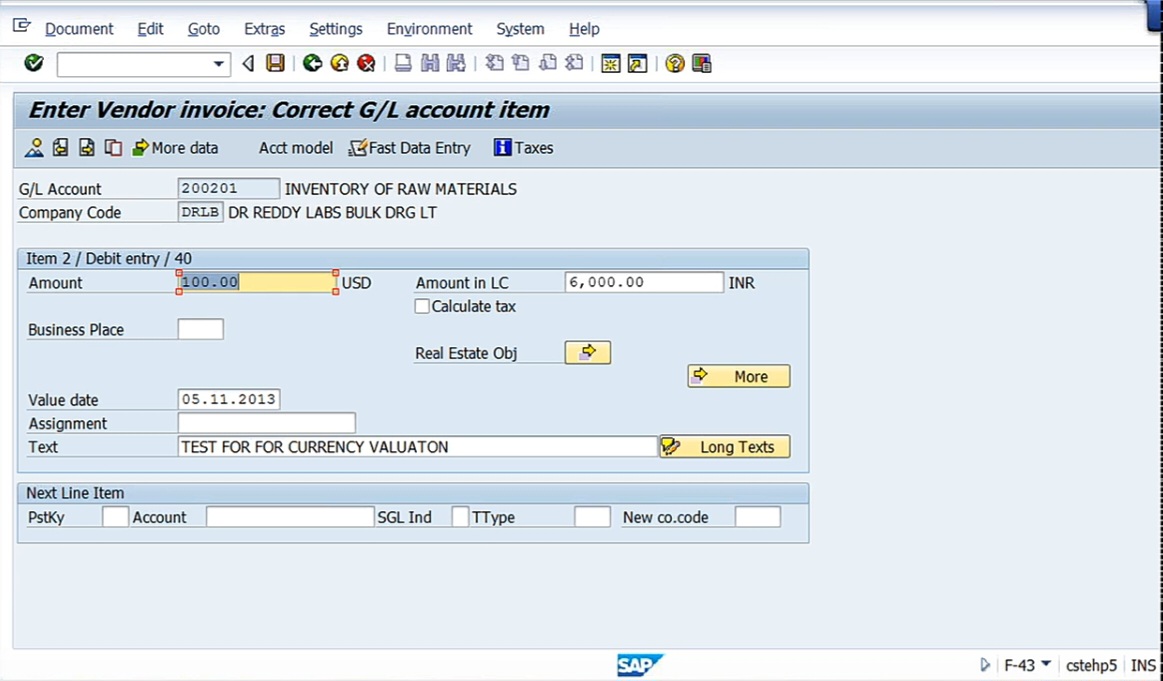Open the F-43 transaction dropdown in status bar
The image size is (1163, 681).
(1046, 663)
